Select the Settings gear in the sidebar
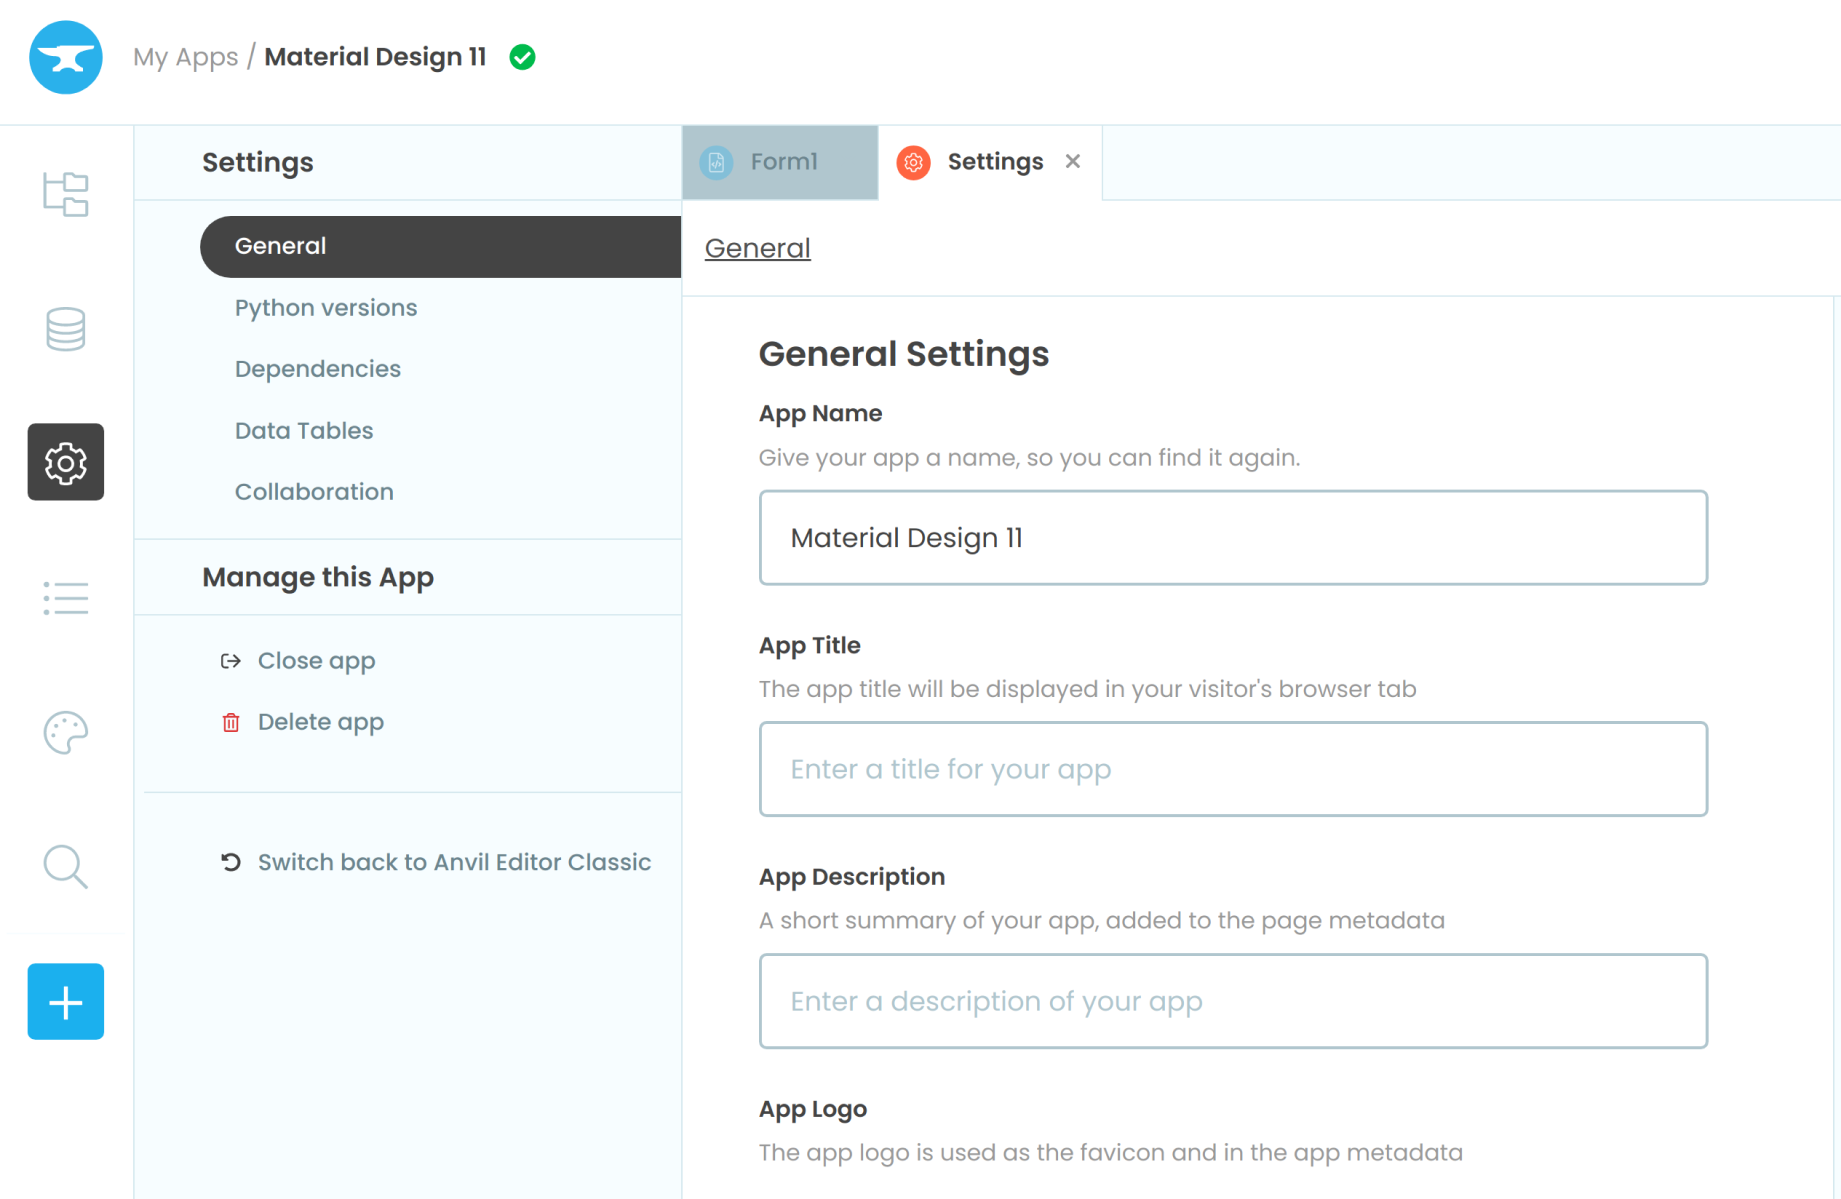This screenshot has width=1841, height=1199. pyautogui.click(x=65, y=462)
